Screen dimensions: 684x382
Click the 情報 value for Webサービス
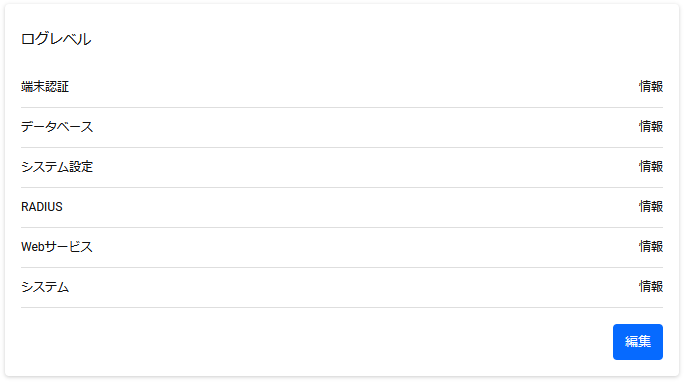tap(651, 247)
